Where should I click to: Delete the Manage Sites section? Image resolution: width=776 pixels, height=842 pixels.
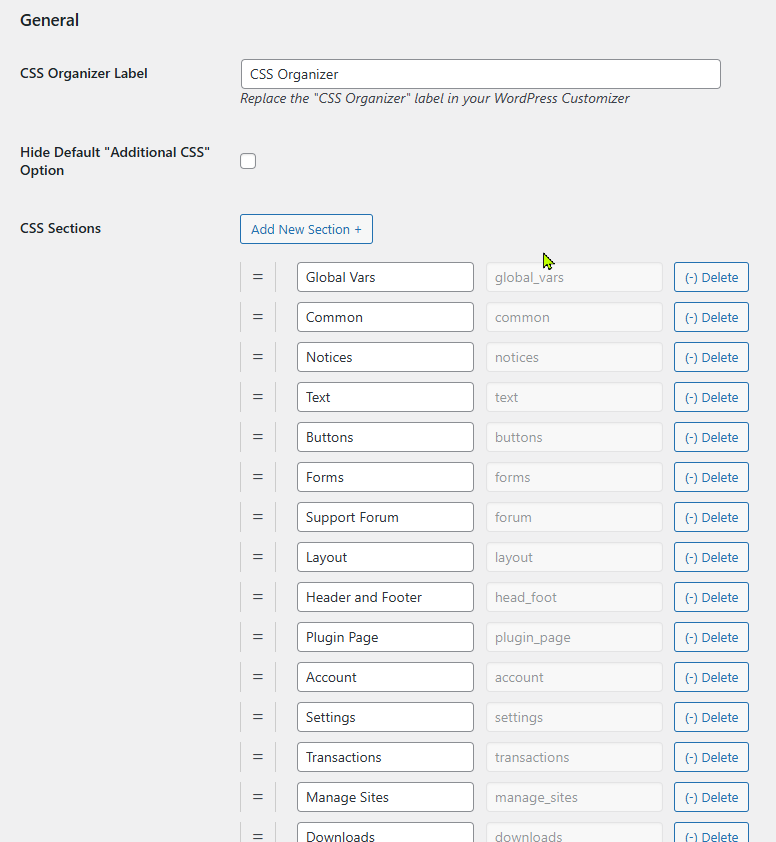point(711,797)
